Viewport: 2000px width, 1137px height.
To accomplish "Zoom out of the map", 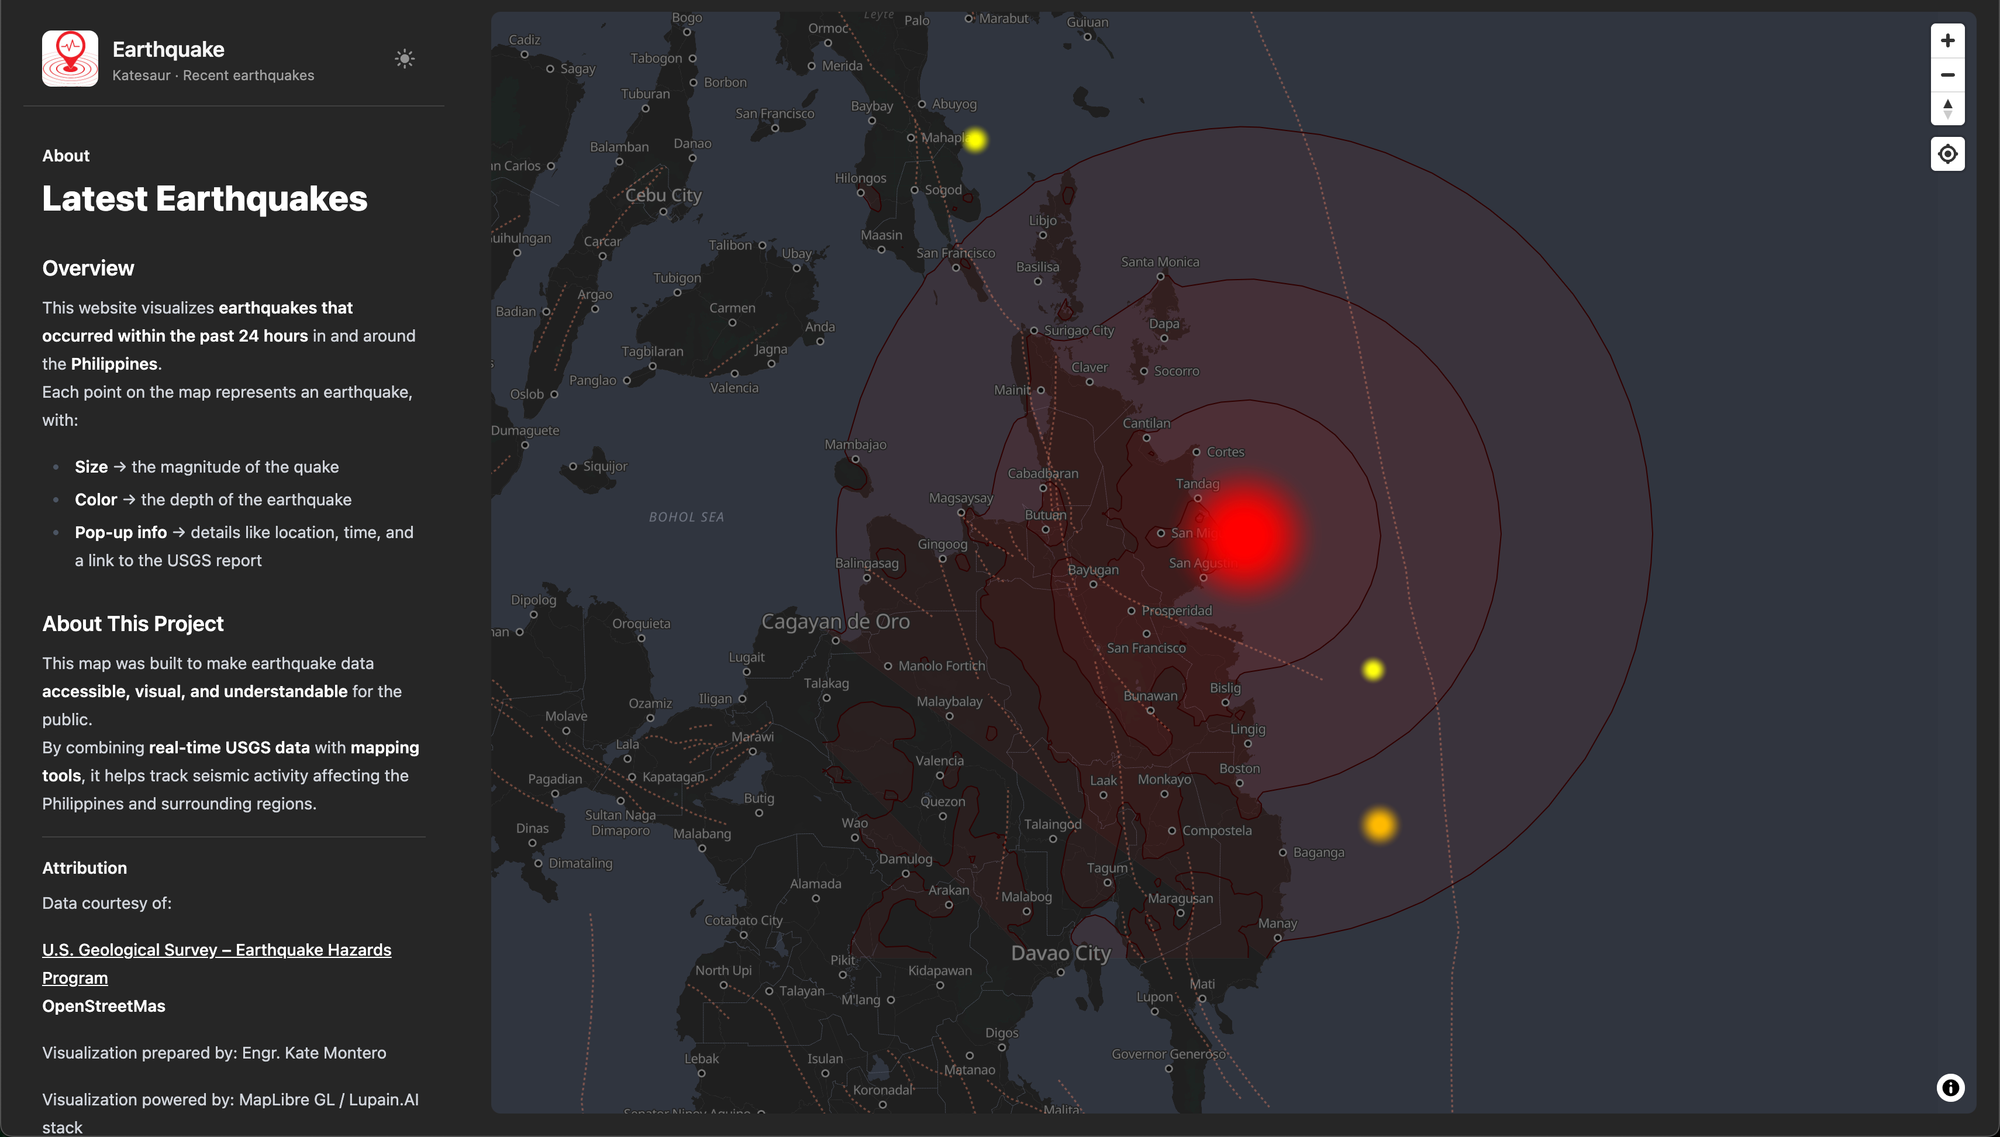I will click(1947, 75).
